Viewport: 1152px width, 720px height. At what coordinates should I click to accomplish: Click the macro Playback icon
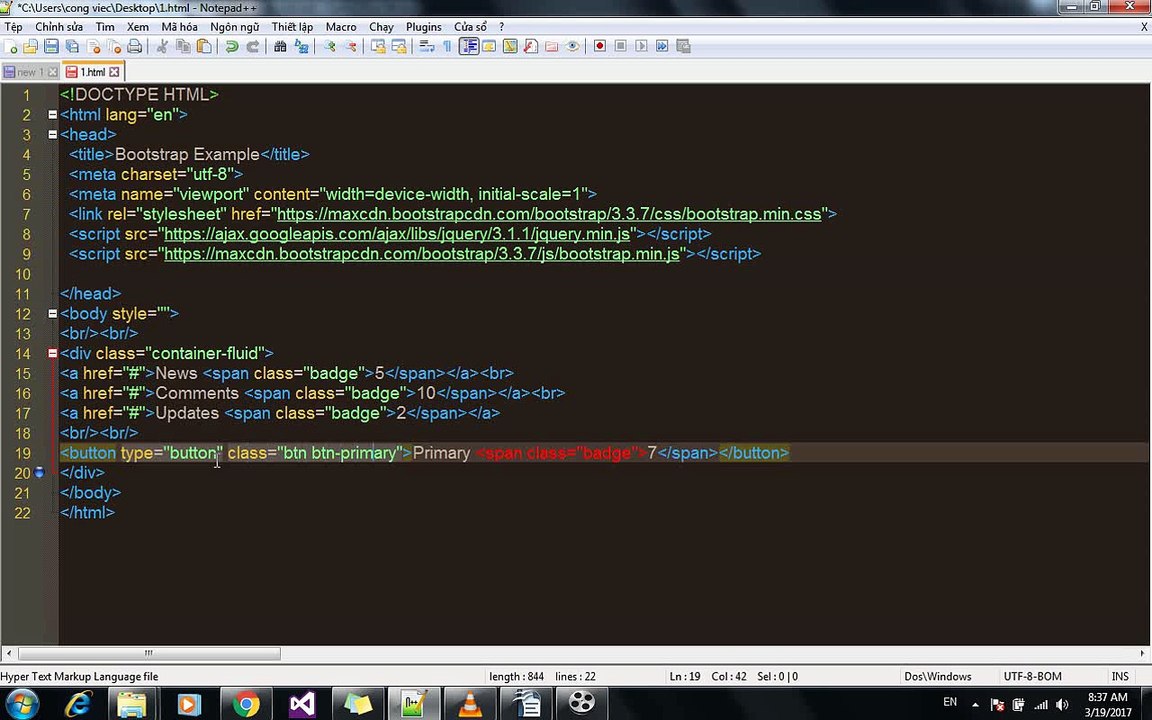click(641, 46)
